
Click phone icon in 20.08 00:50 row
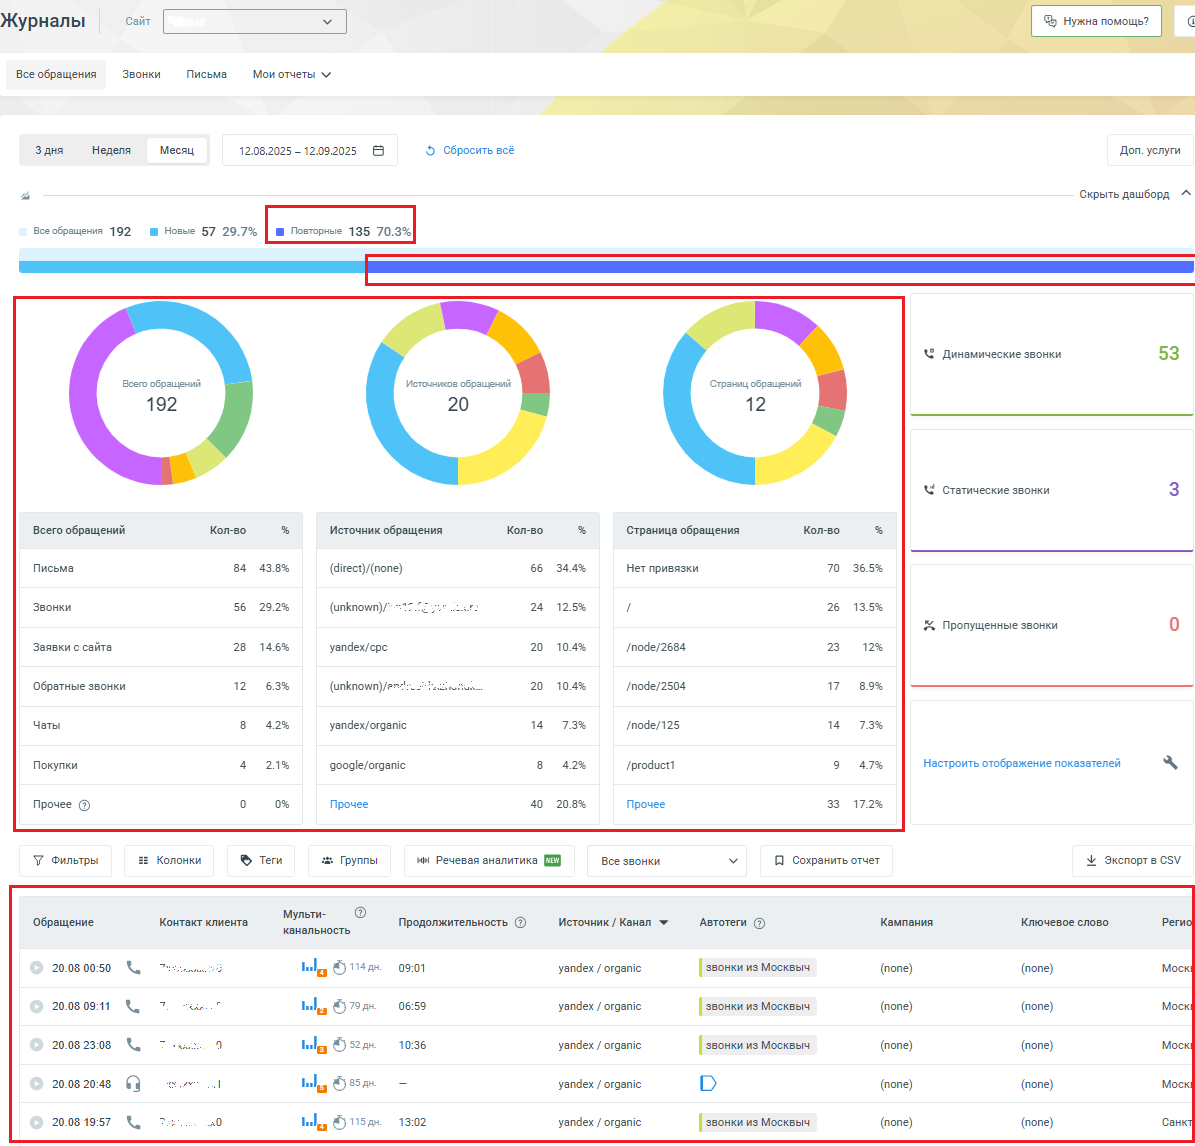click(133, 968)
